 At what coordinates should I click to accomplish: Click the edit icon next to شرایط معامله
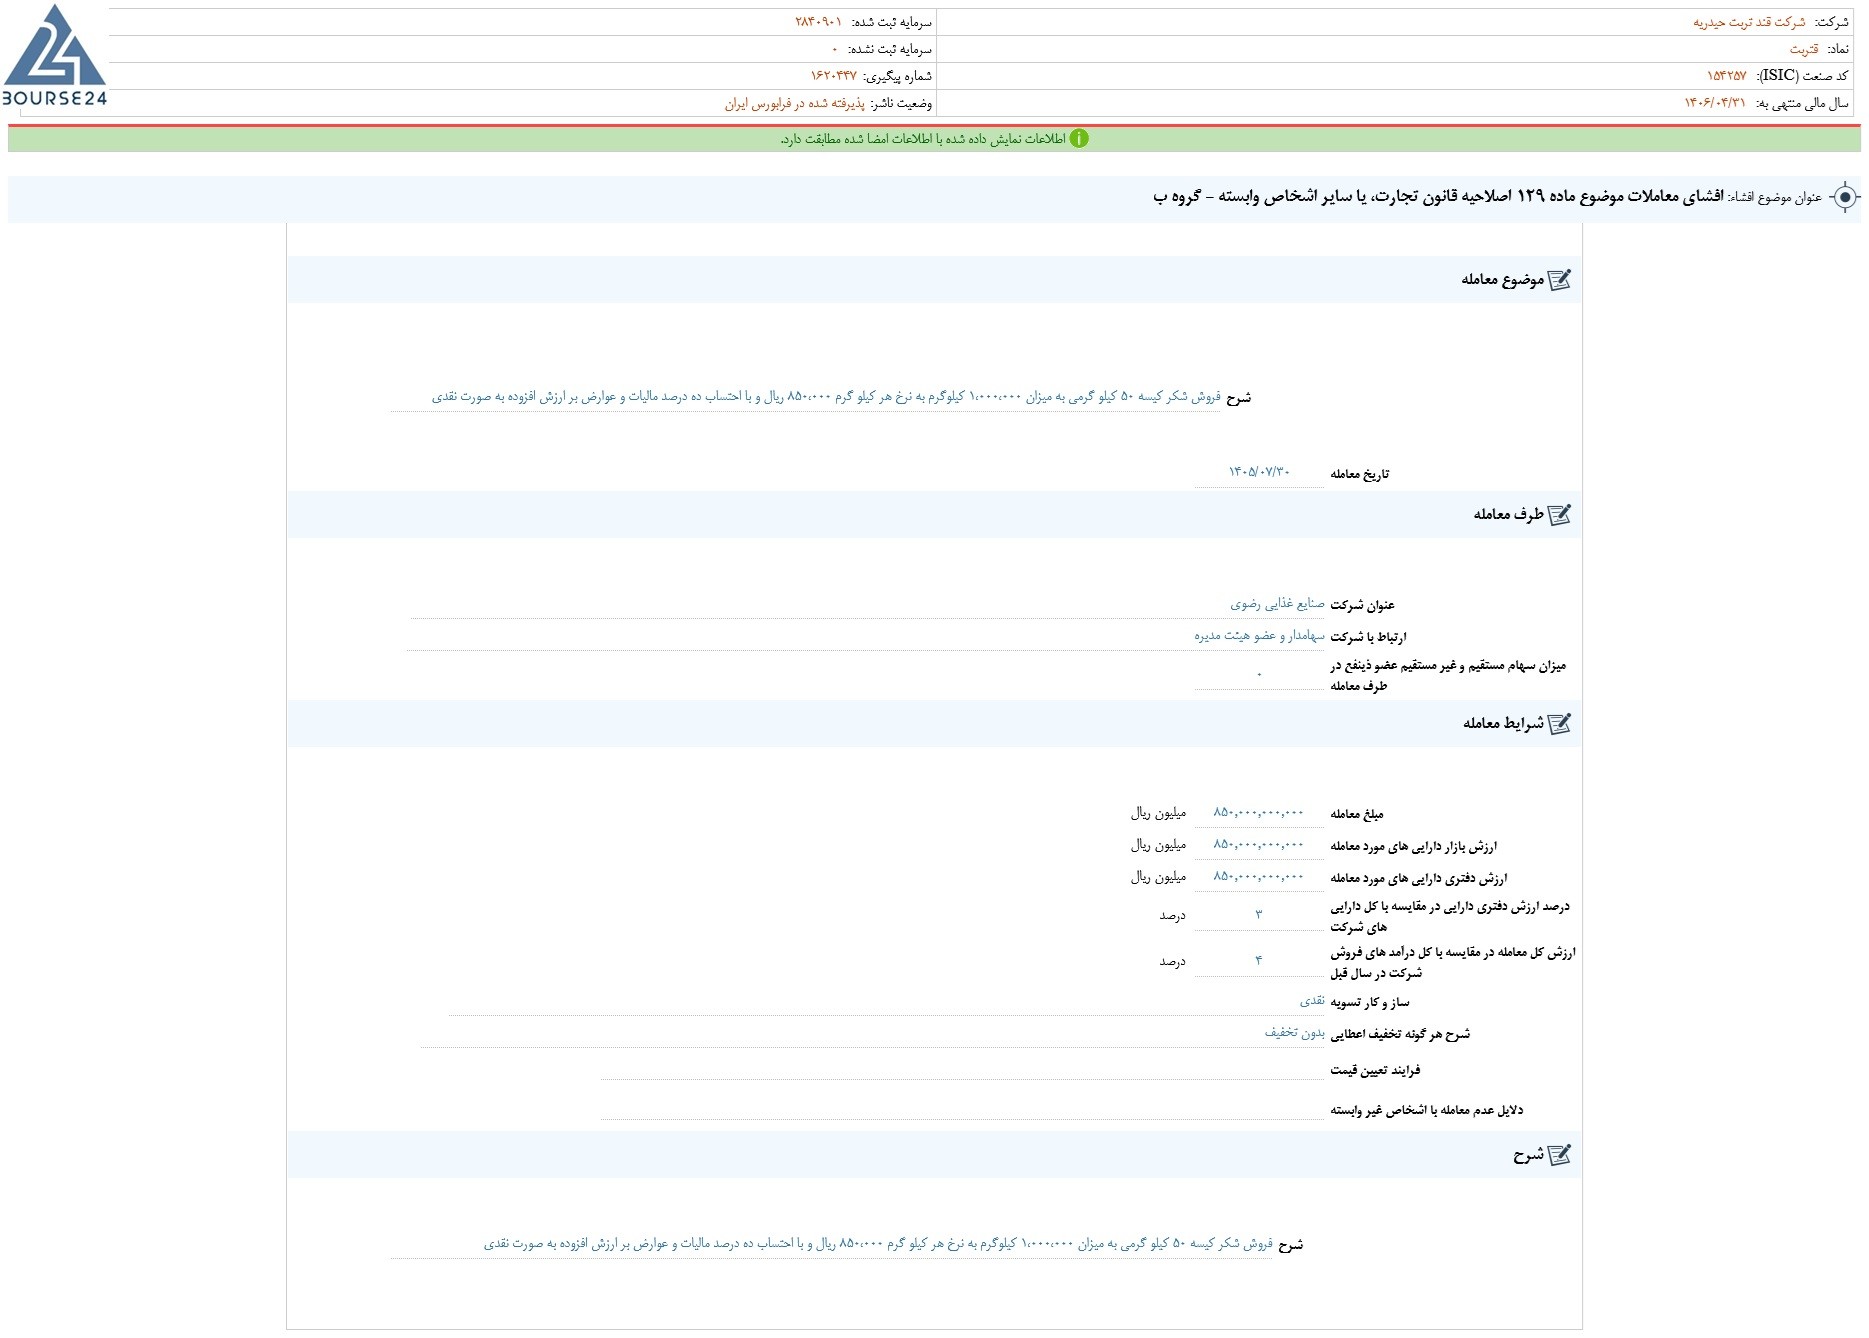click(x=1559, y=724)
